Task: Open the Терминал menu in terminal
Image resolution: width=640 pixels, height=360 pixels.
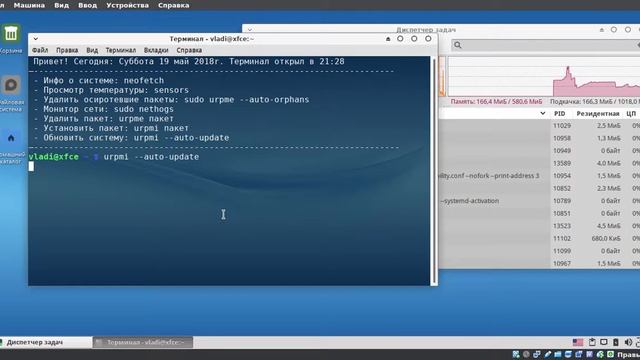Action: pyautogui.click(x=121, y=50)
